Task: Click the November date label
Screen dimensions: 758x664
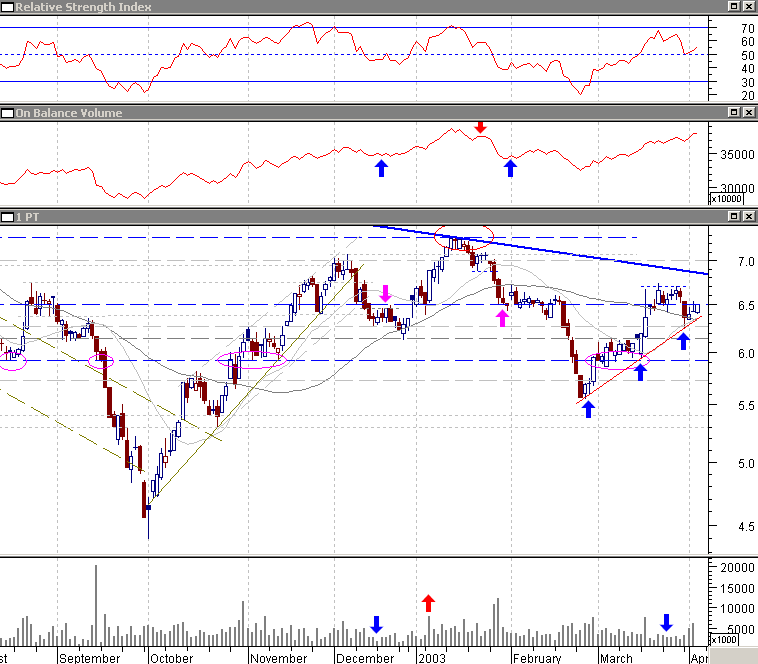Action: (x=278, y=658)
